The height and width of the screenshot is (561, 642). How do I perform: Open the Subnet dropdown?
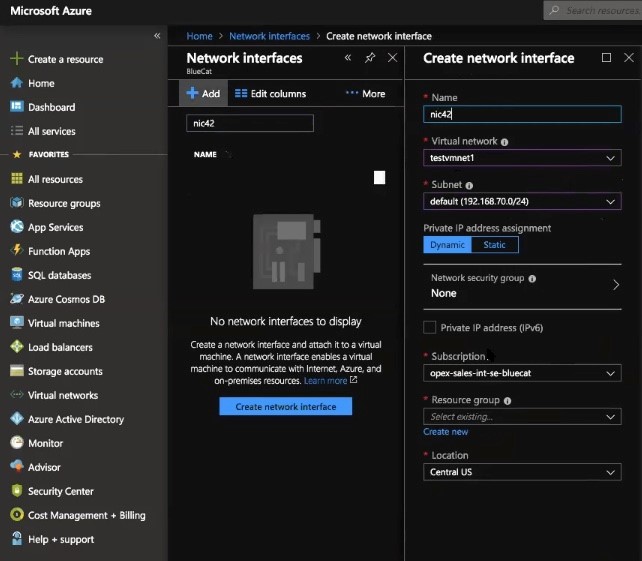pyautogui.click(x=522, y=201)
